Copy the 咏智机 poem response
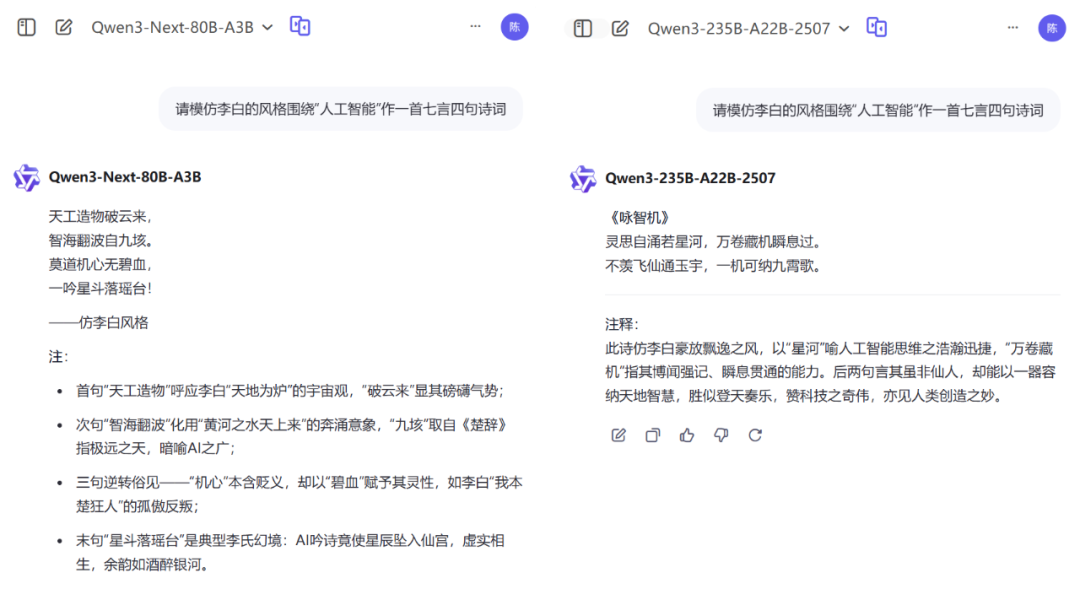The image size is (1080, 589). [653, 435]
